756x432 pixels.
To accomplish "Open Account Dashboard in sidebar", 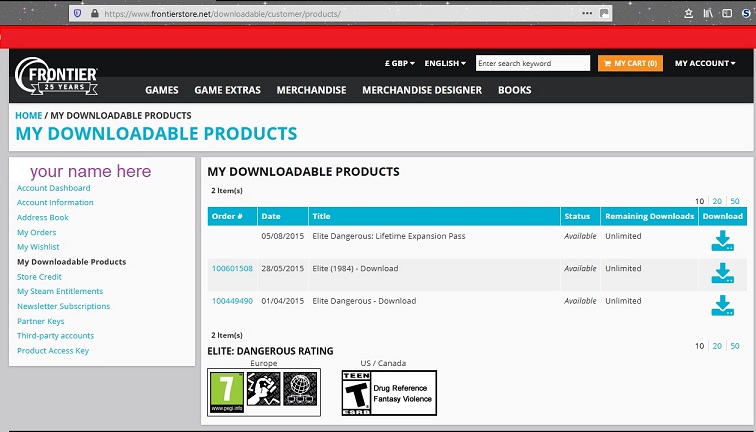I will (54, 188).
